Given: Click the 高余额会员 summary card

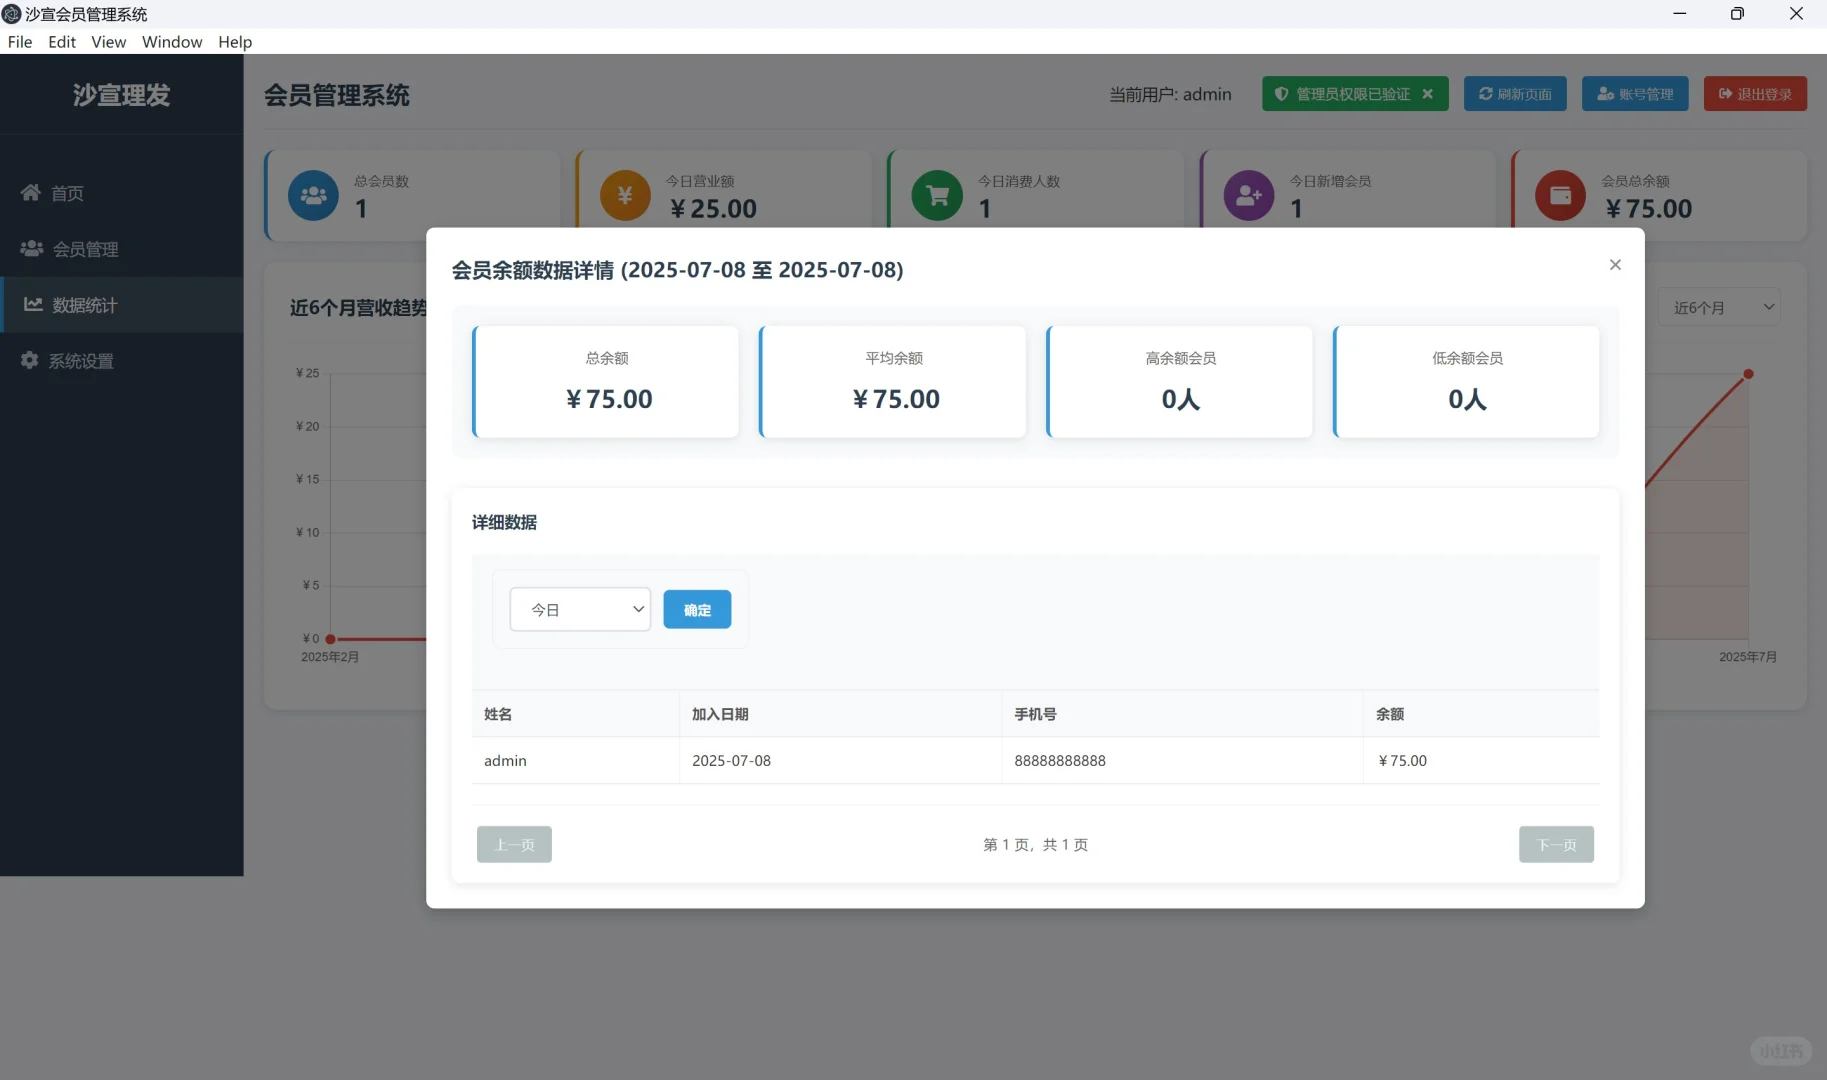Looking at the screenshot, I should click(x=1180, y=382).
